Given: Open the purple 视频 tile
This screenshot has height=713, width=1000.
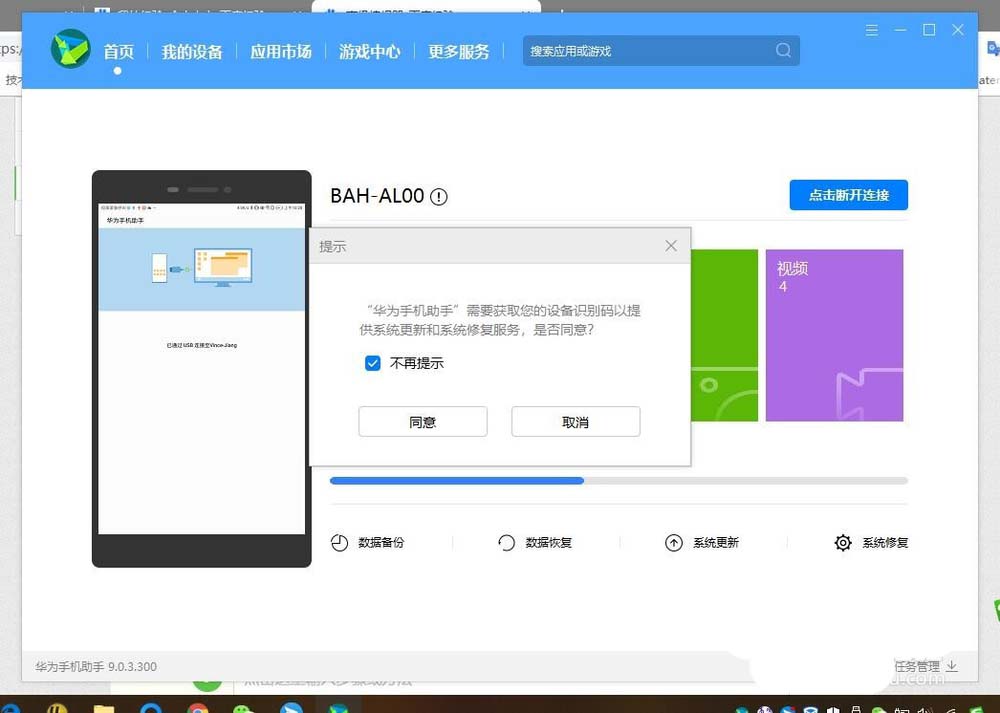Looking at the screenshot, I should [834, 335].
